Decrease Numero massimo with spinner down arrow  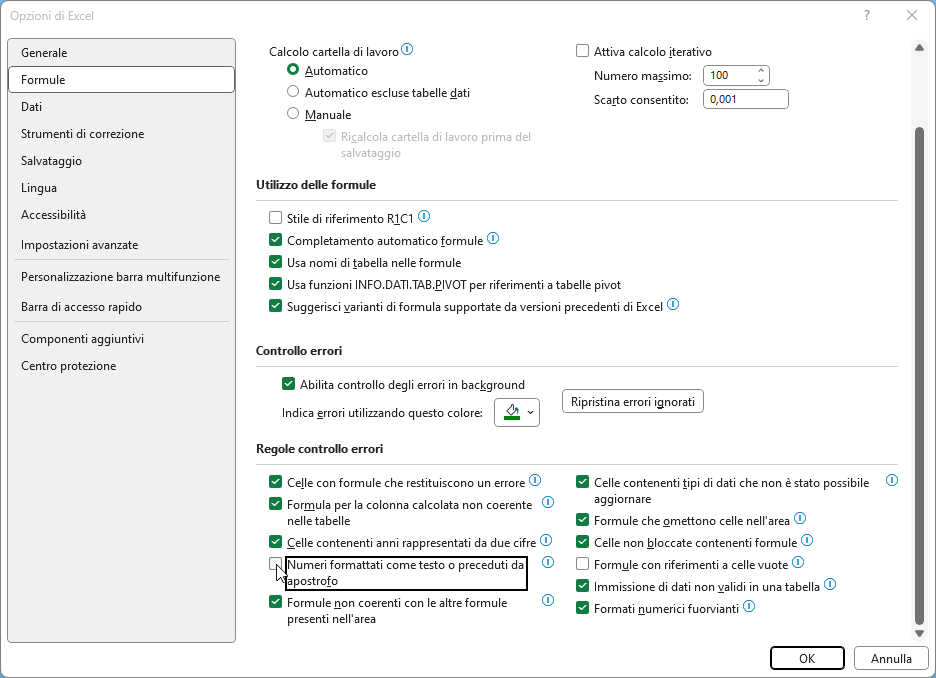pyautogui.click(x=761, y=80)
